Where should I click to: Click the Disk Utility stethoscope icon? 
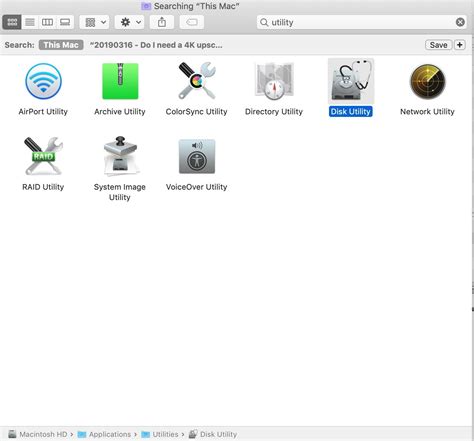[351, 81]
